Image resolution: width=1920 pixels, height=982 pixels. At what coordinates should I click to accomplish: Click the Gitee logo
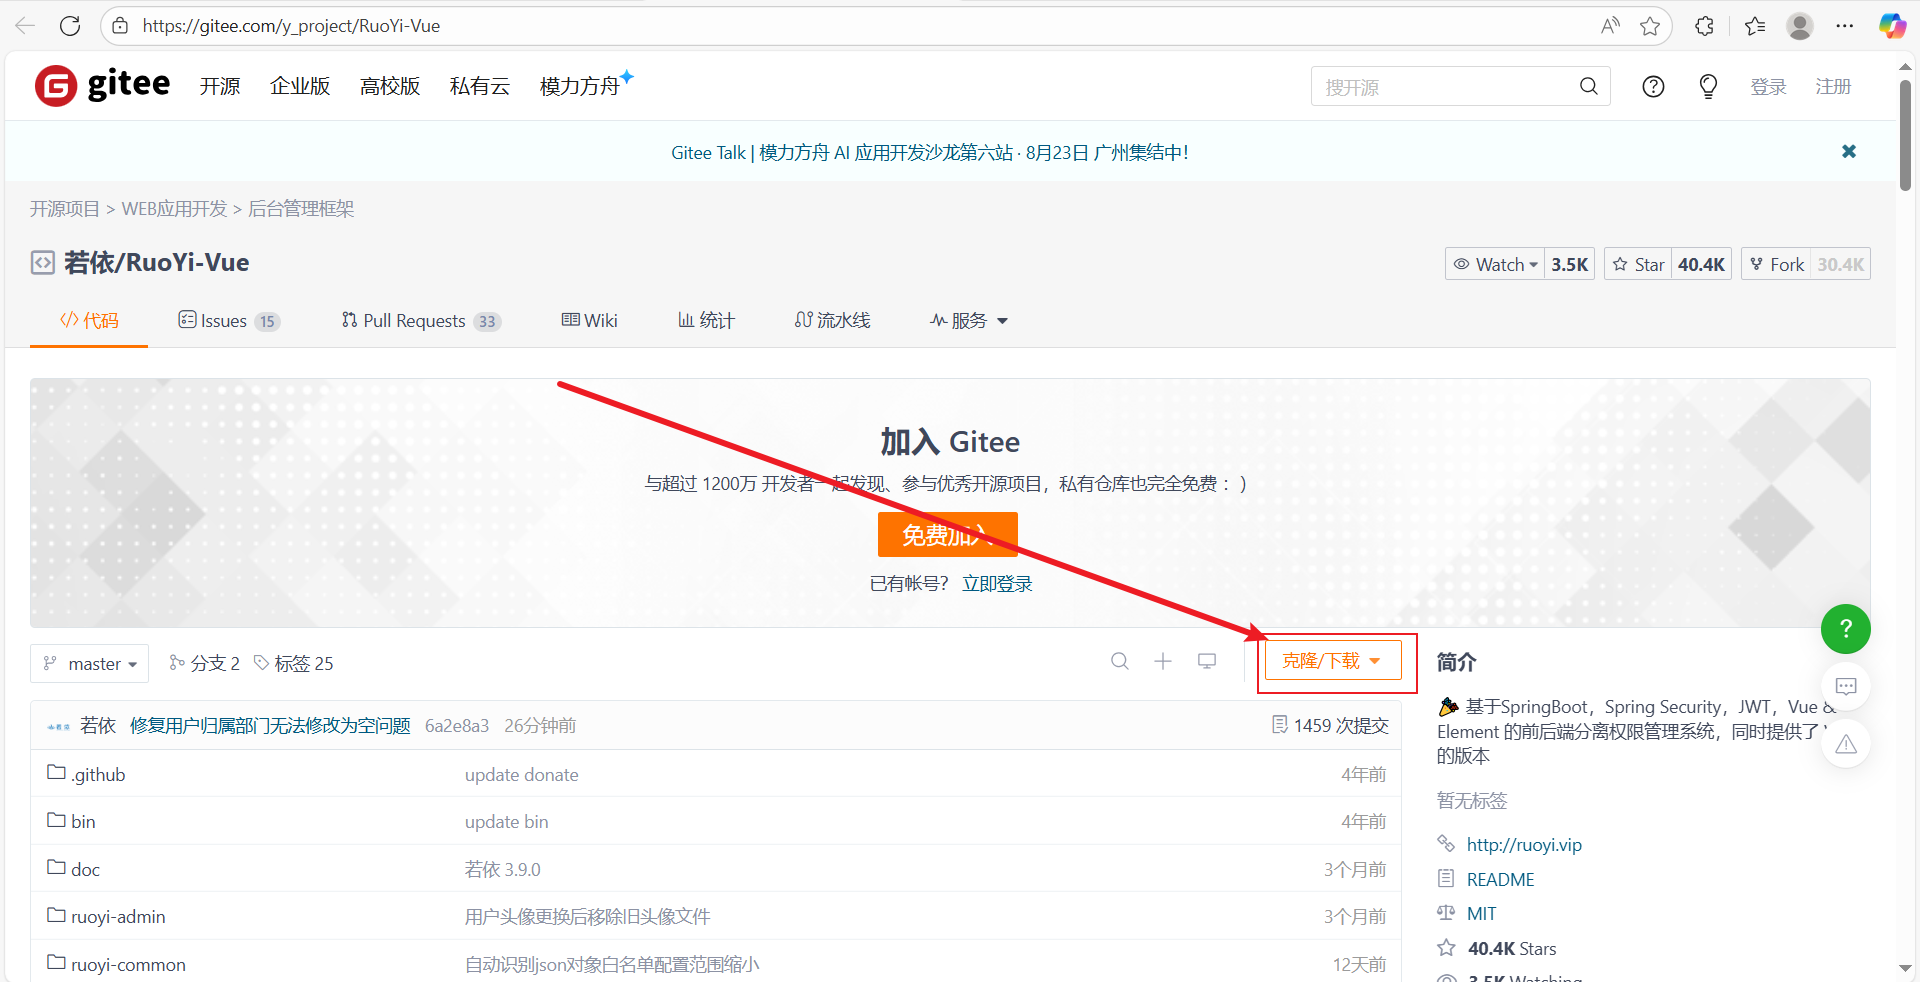click(102, 85)
